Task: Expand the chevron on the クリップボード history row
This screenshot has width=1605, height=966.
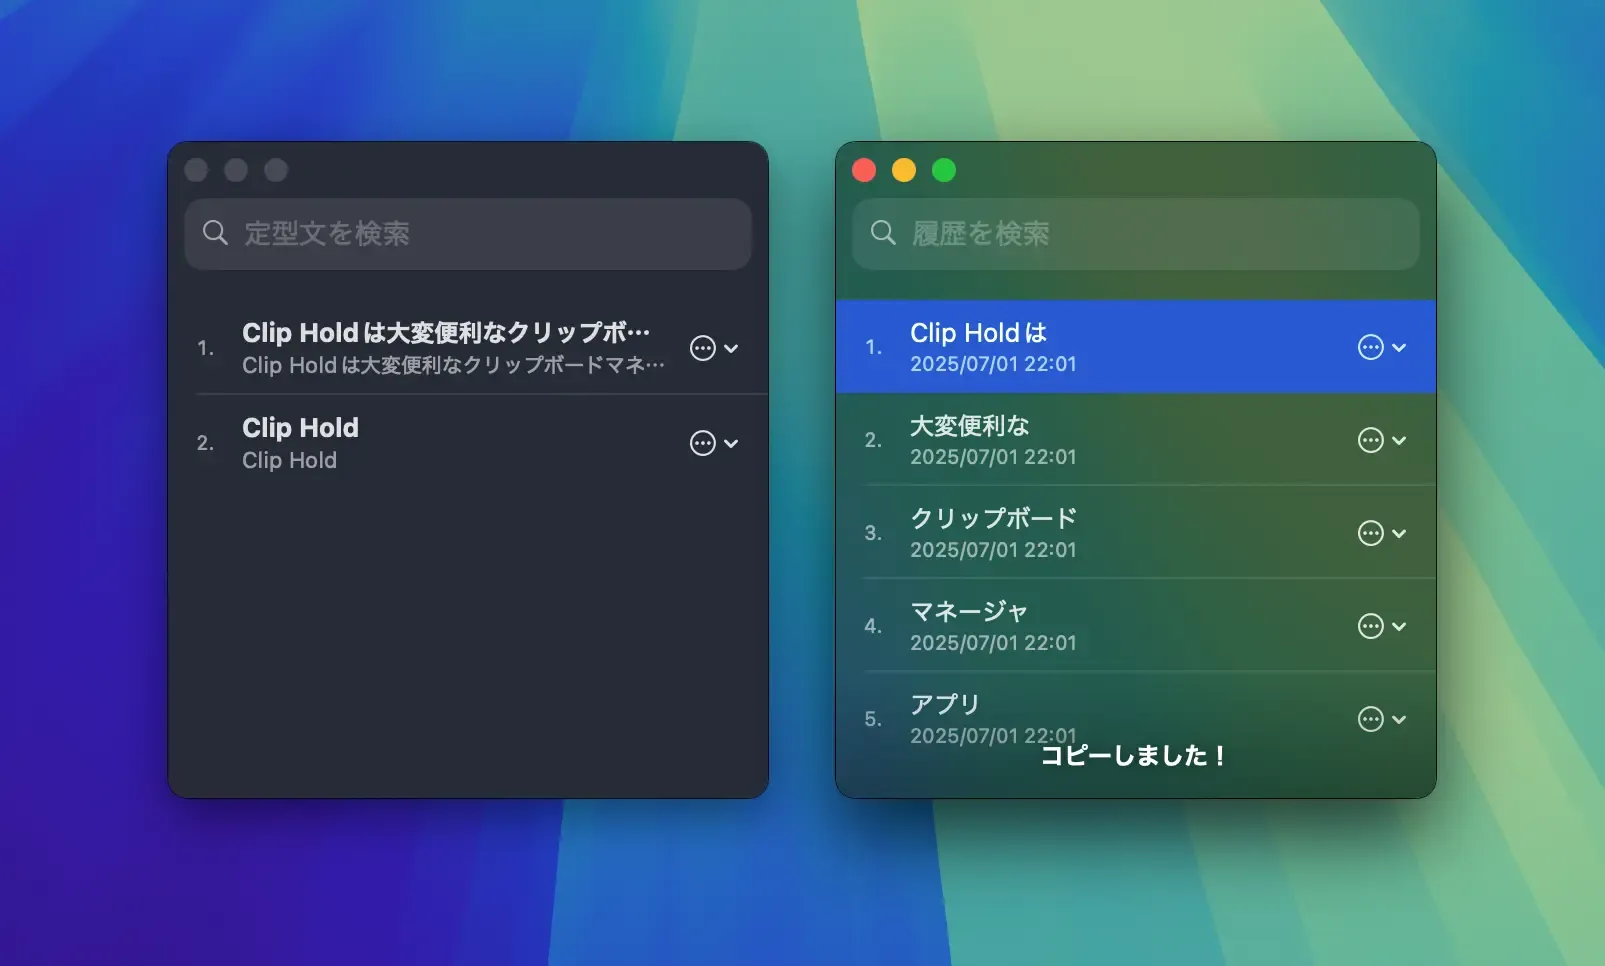Action: [1399, 533]
